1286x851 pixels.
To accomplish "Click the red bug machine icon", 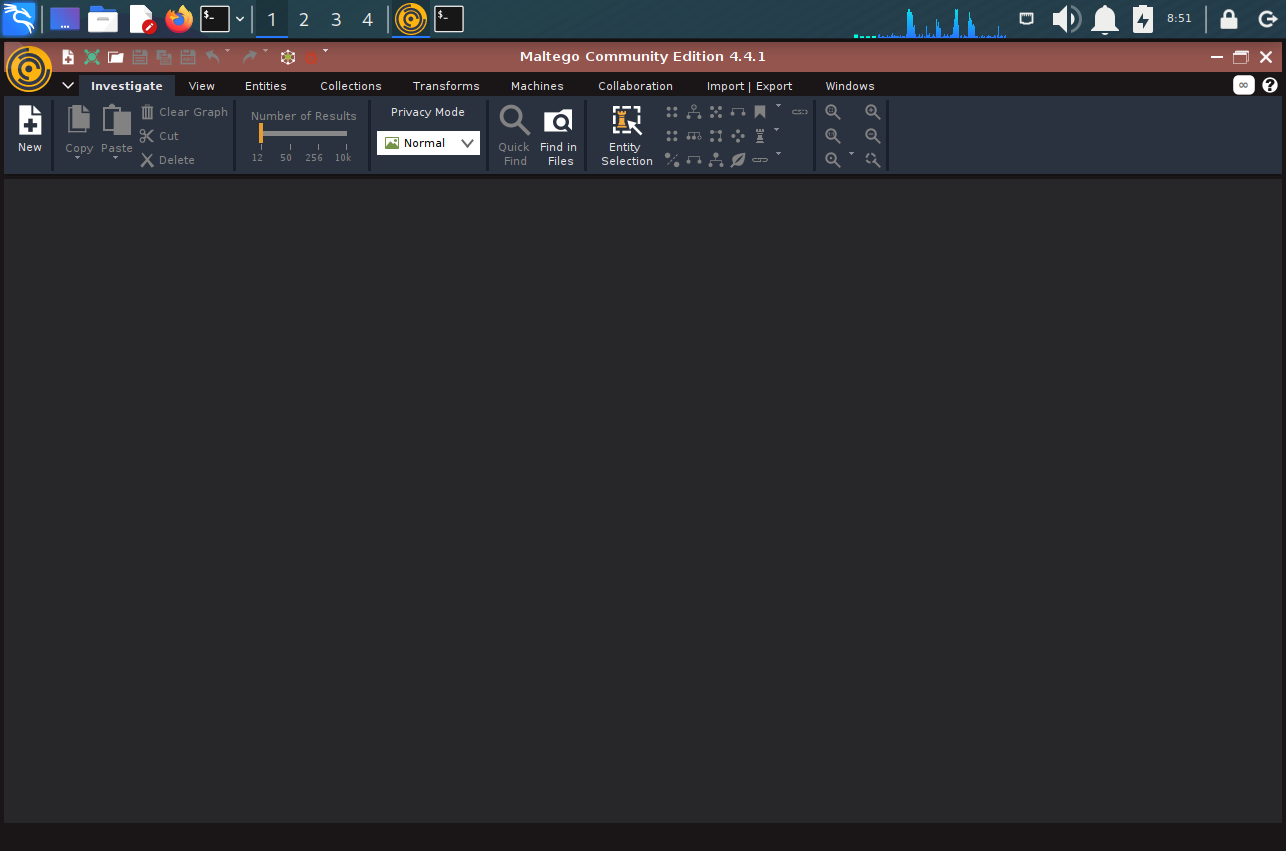I will 311,57.
